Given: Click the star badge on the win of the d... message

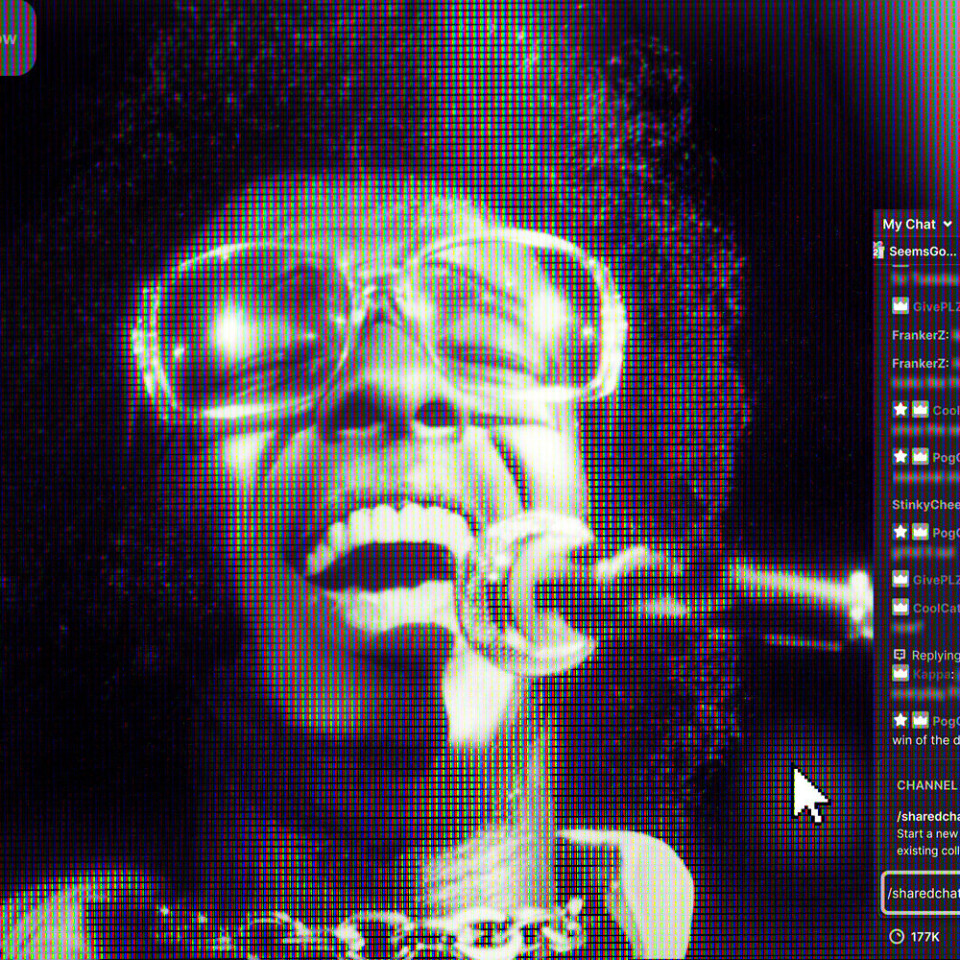Looking at the screenshot, I should tap(900, 721).
